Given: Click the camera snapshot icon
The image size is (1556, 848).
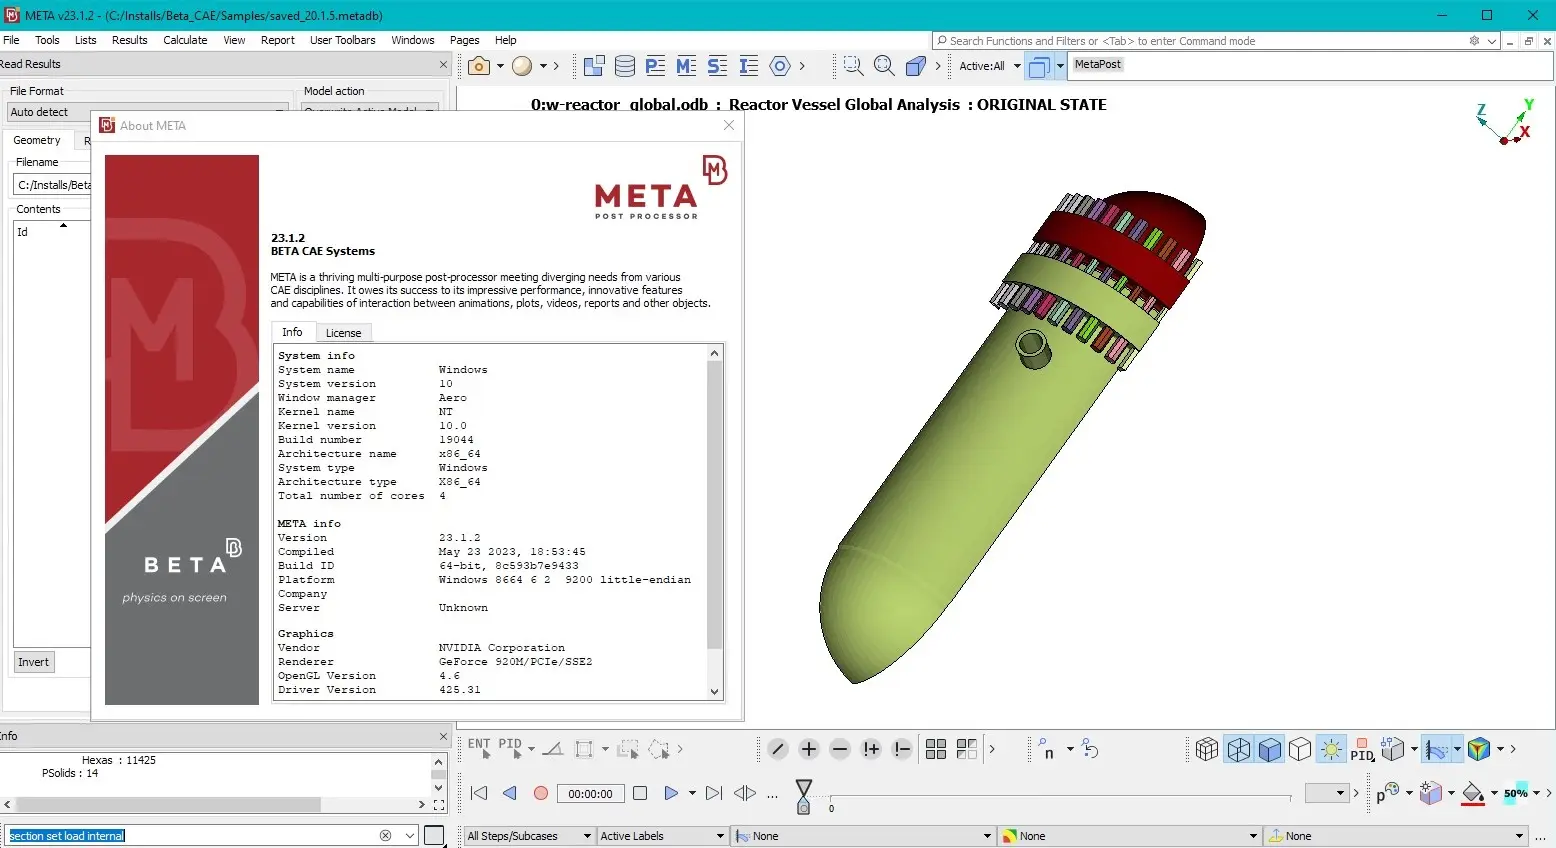Looking at the screenshot, I should tap(479, 66).
